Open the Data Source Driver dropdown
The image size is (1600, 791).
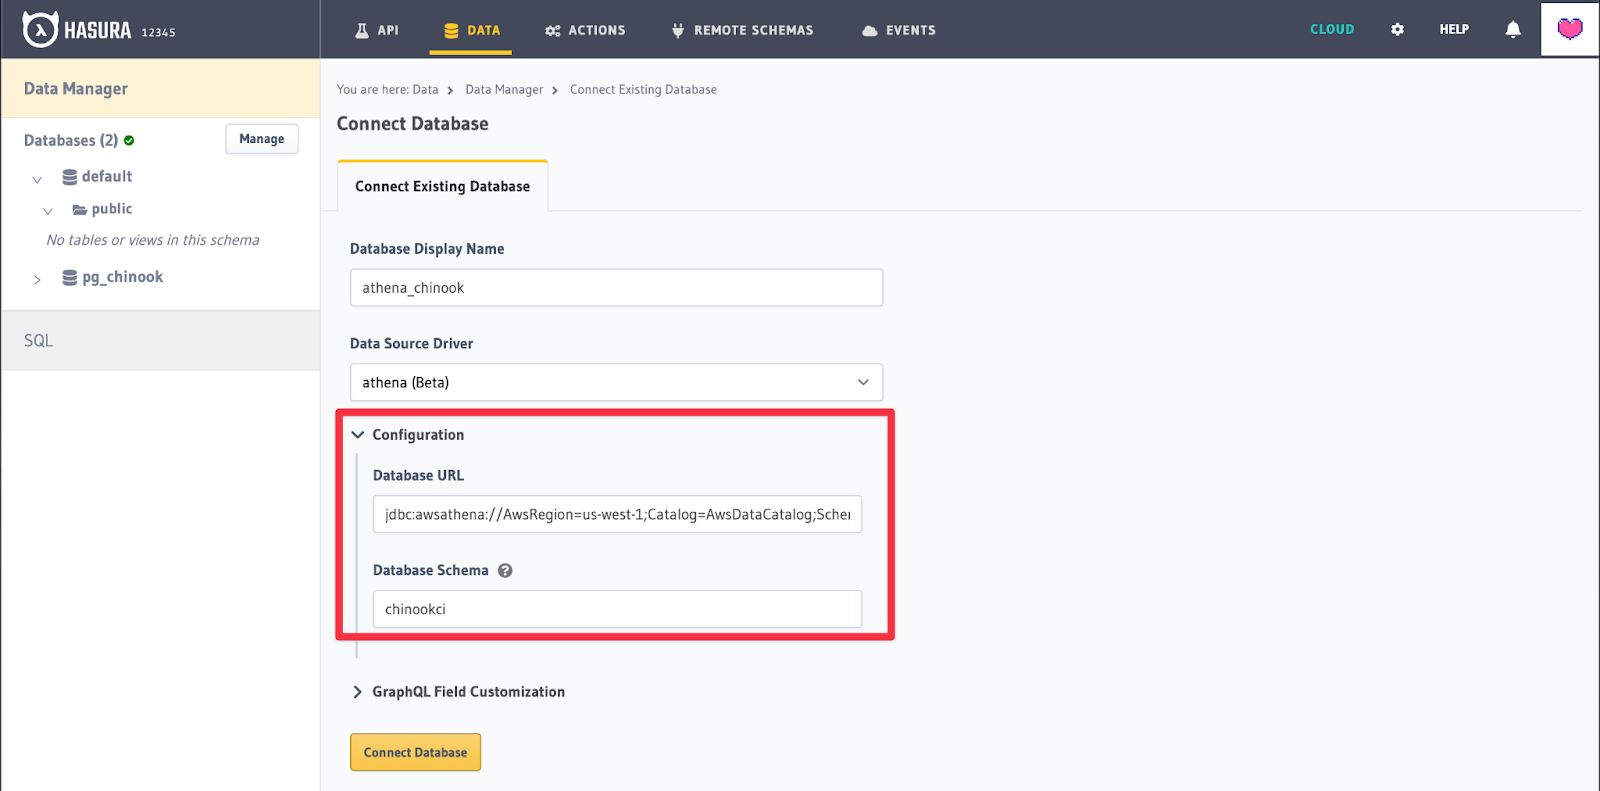(x=616, y=382)
